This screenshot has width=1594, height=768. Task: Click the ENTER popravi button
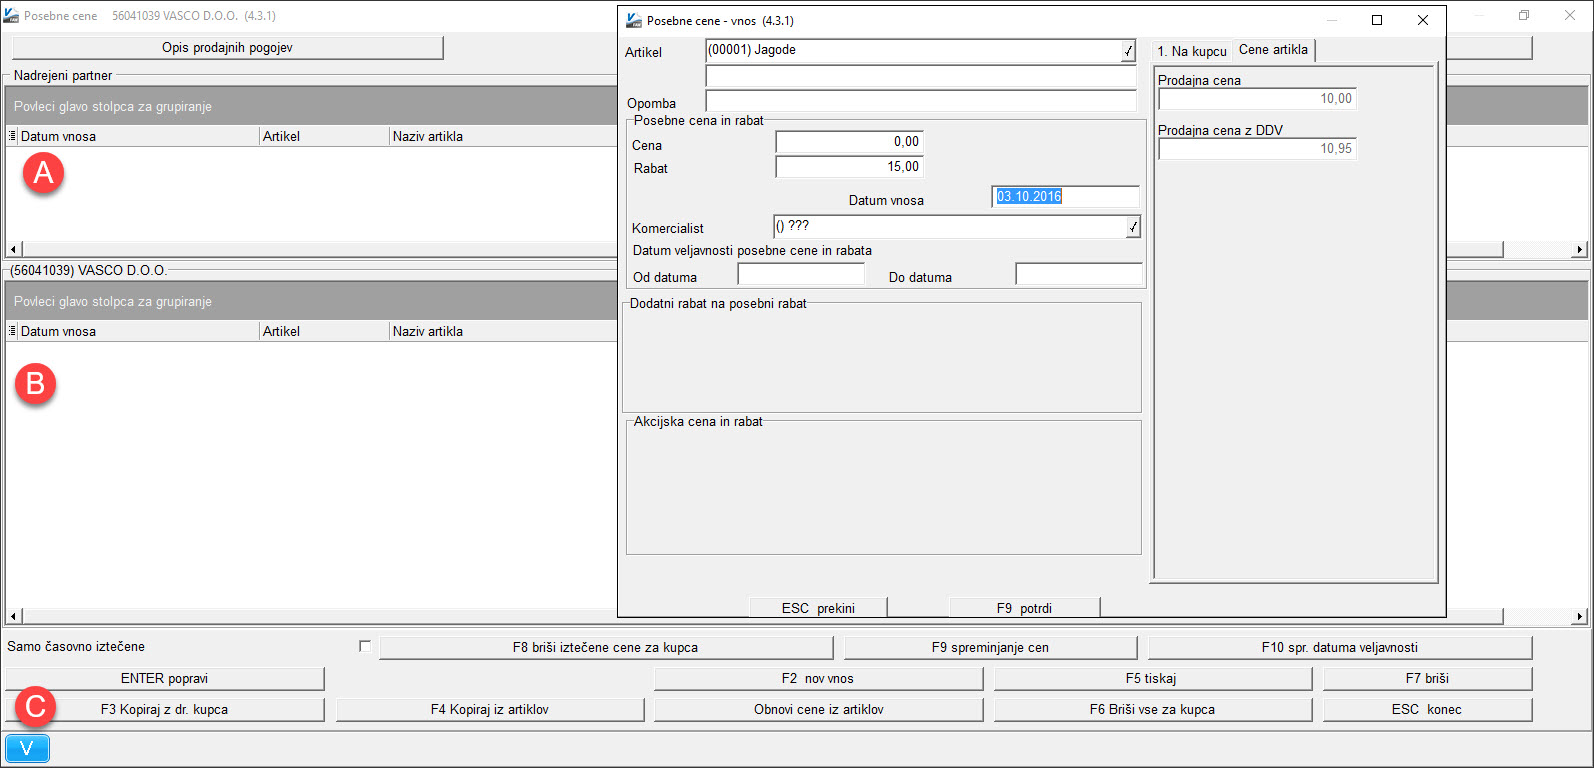(x=165, y=678)
